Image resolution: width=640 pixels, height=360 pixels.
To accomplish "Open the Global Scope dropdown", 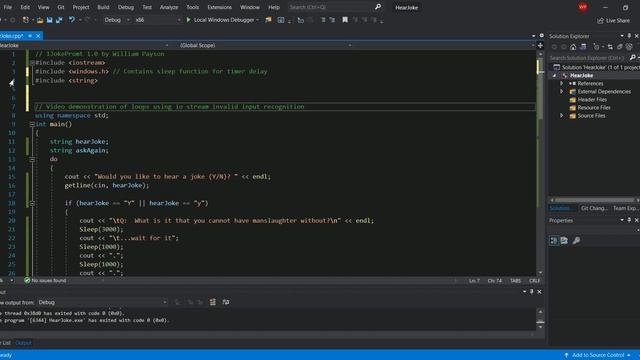I will [265, 45].
